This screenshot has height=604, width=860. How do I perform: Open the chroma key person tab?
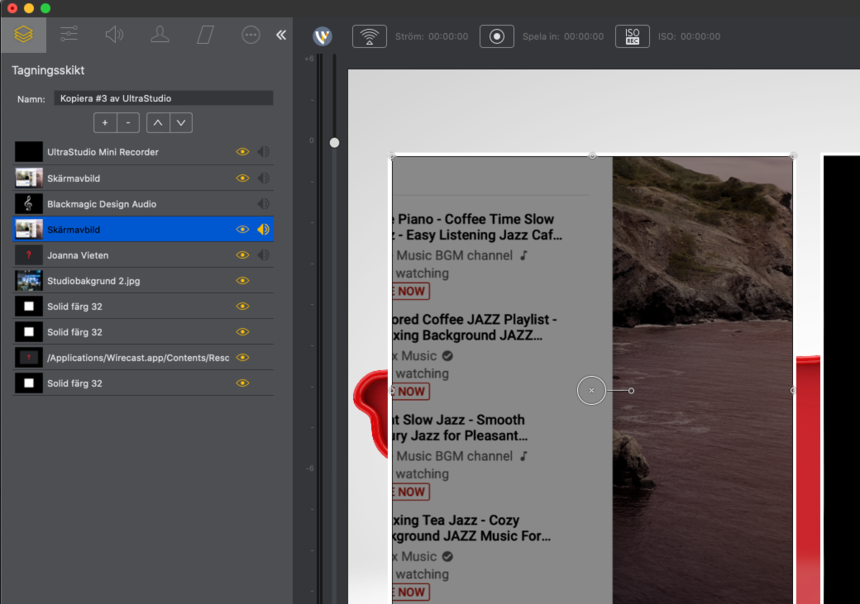click(159, 35)
